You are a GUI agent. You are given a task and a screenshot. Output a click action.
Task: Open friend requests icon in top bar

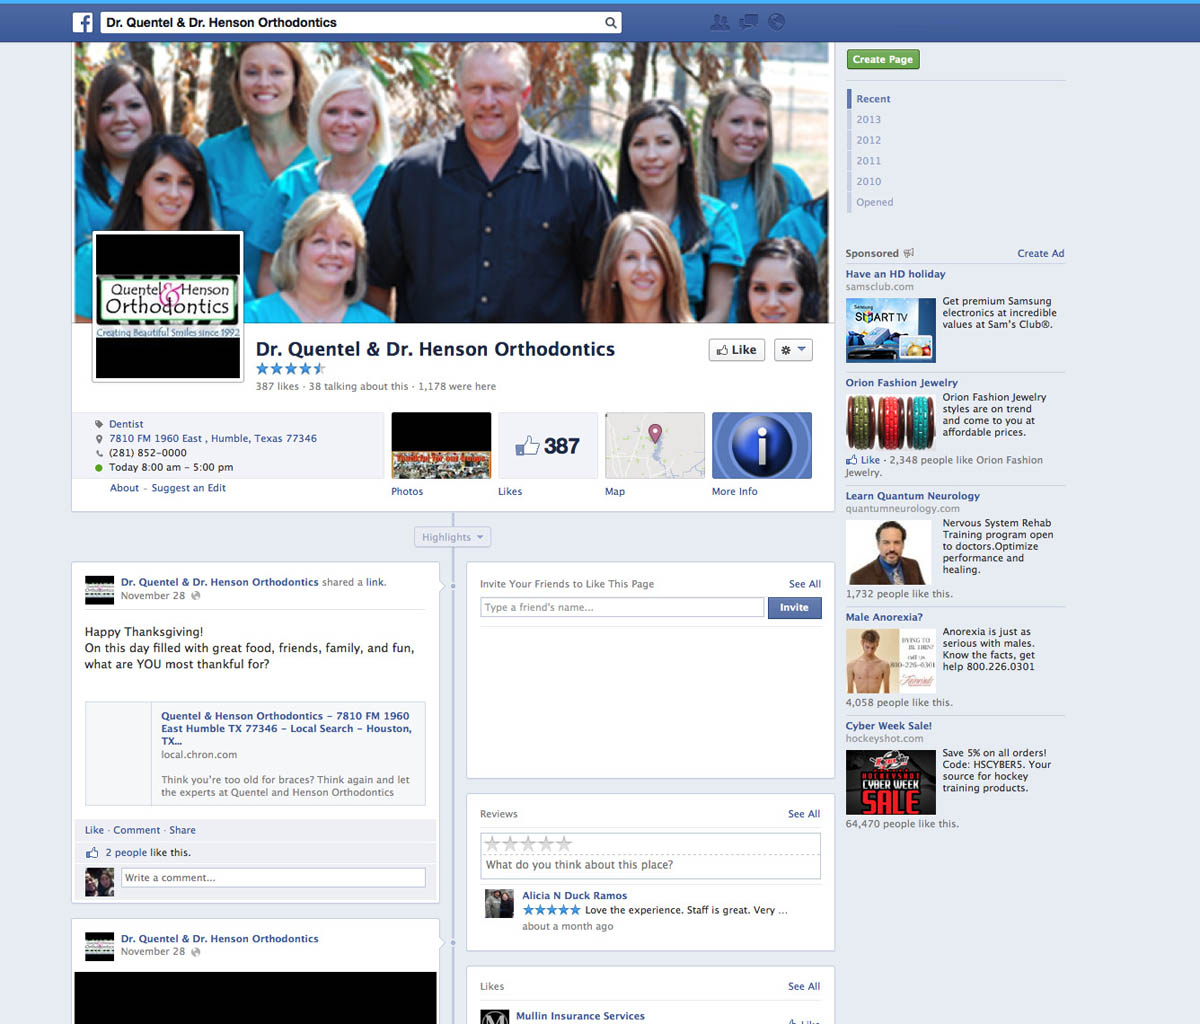pyautogui.click(x=719, y=22)
